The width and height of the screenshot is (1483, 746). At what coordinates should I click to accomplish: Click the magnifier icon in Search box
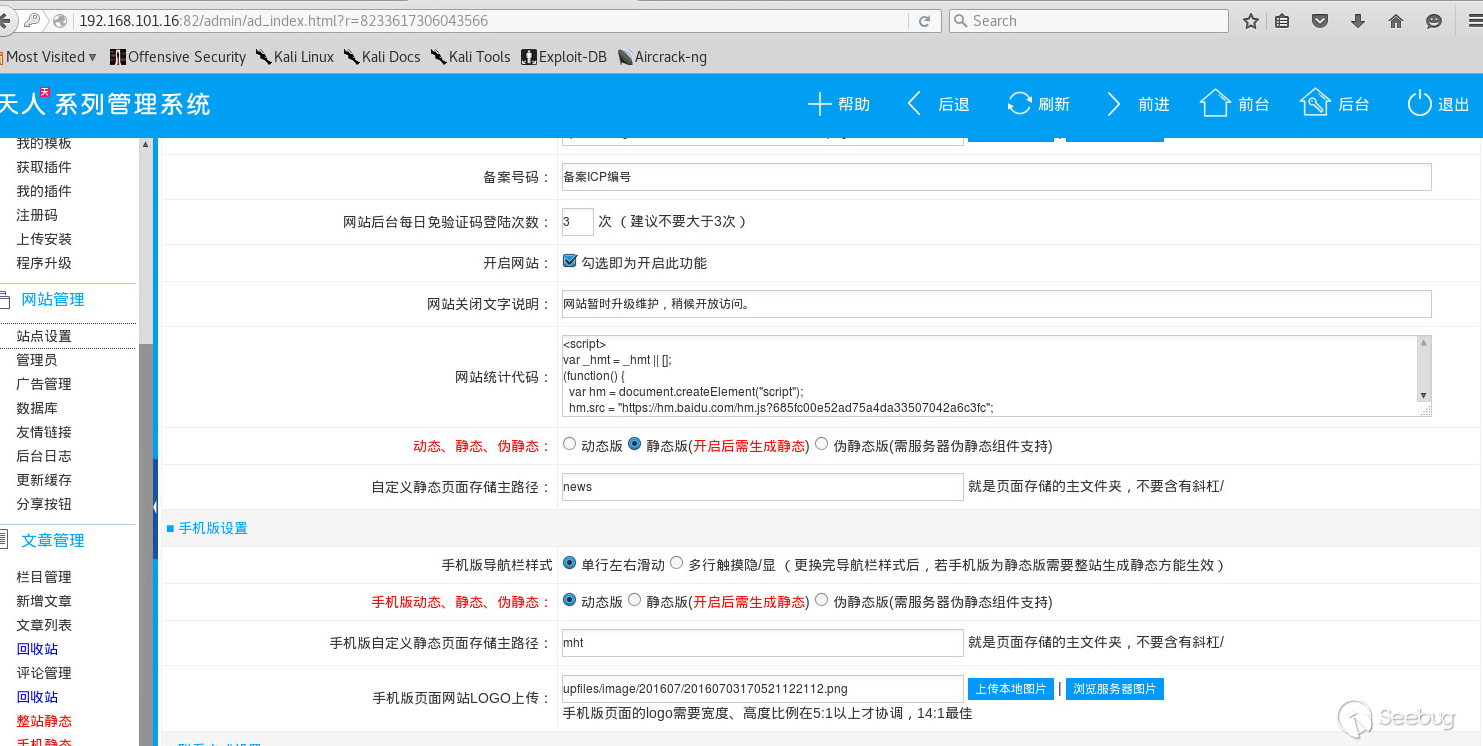tap(961, 21)
